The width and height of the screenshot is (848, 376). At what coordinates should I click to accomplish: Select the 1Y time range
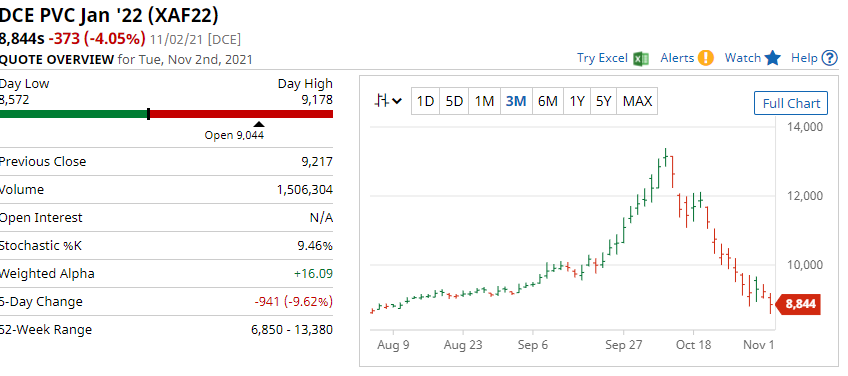577,101
